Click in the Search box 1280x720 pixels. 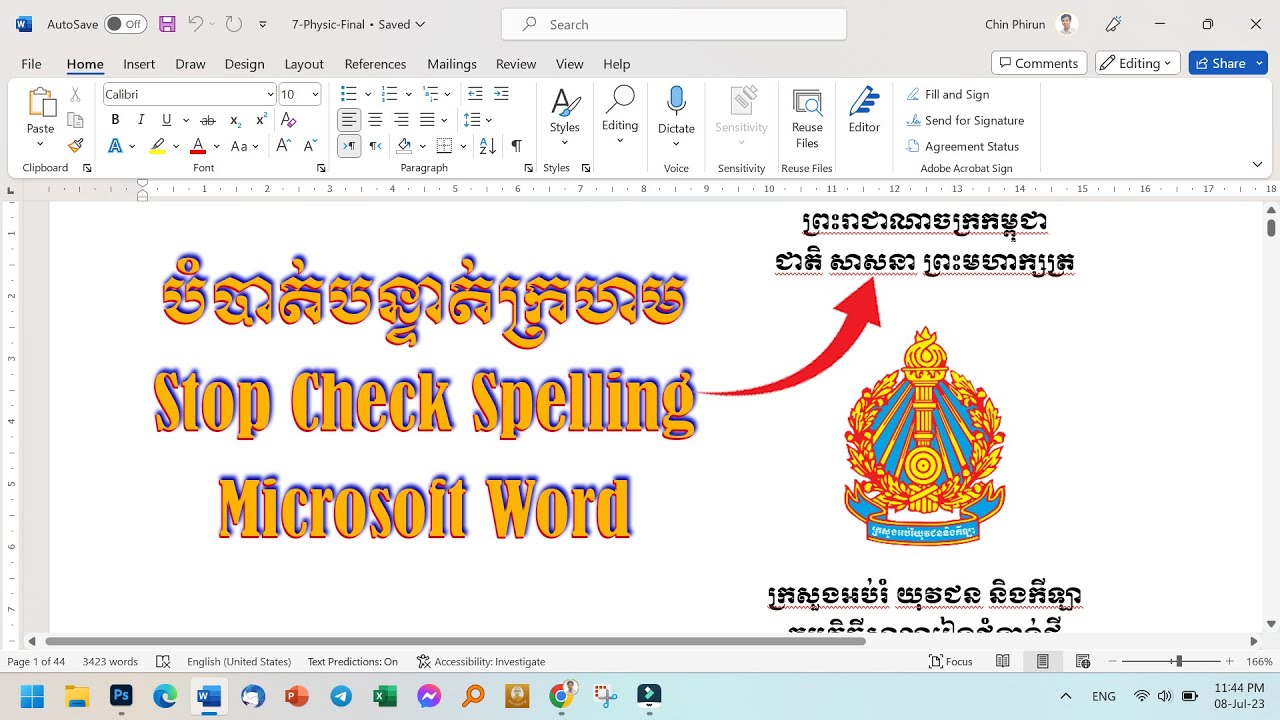pyautogui.click(x=674, y=24)
